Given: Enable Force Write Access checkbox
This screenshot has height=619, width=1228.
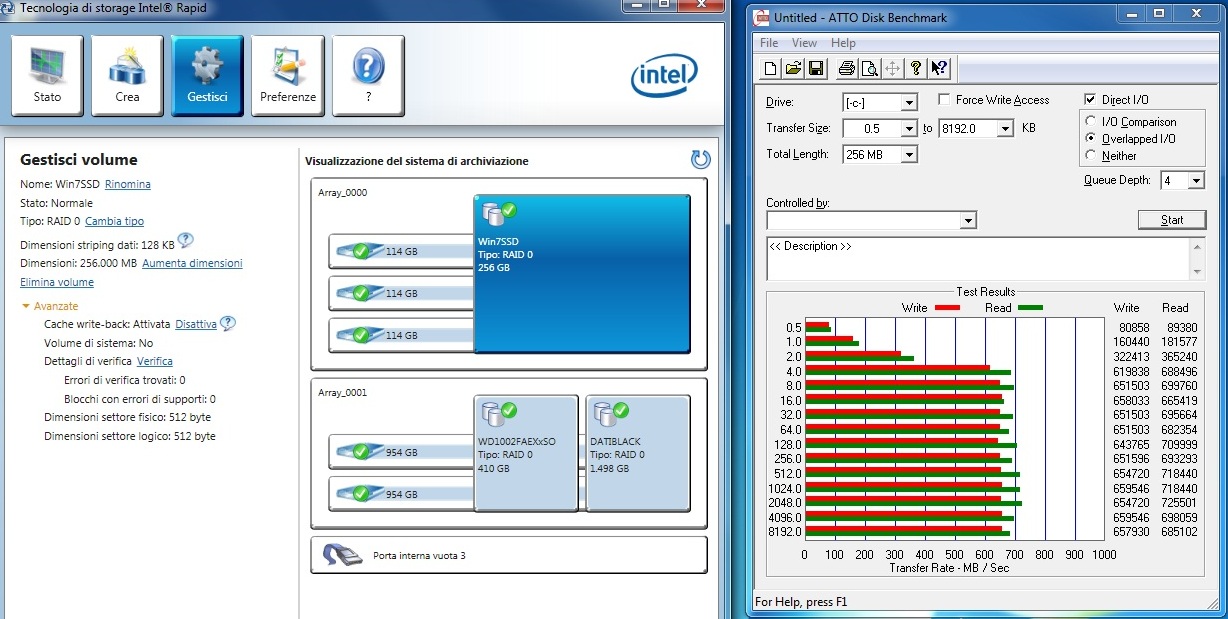Looking at the screenshot, I should point(945,100).
